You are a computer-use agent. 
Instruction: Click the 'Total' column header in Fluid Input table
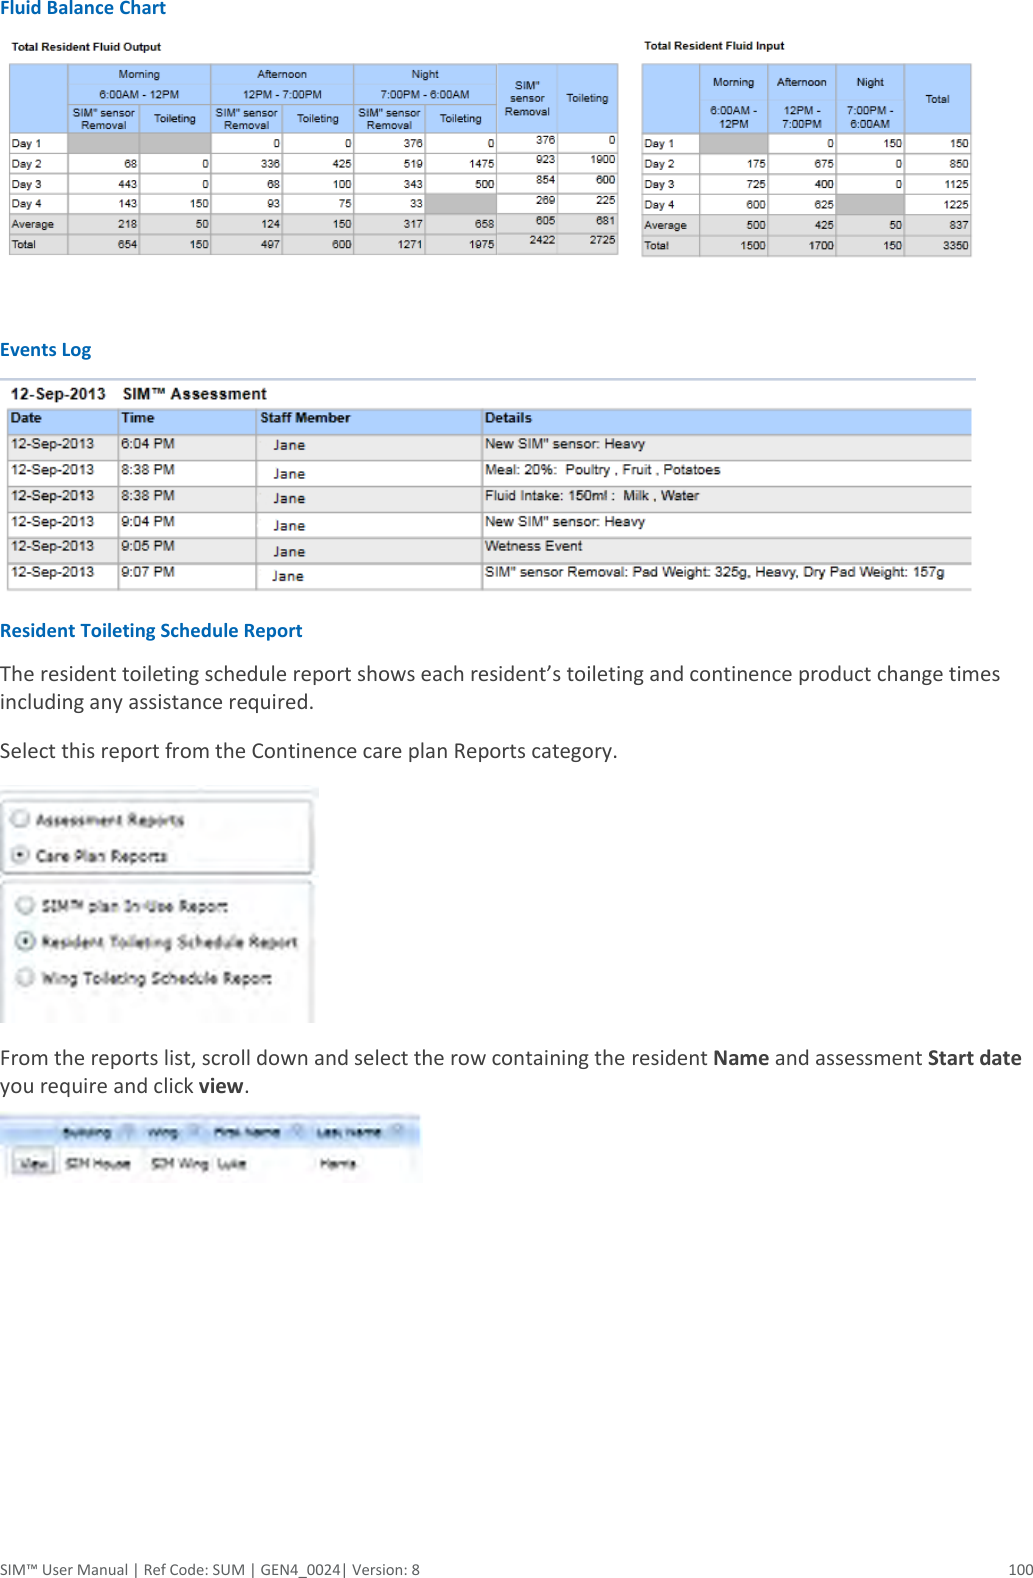(937, 99)
